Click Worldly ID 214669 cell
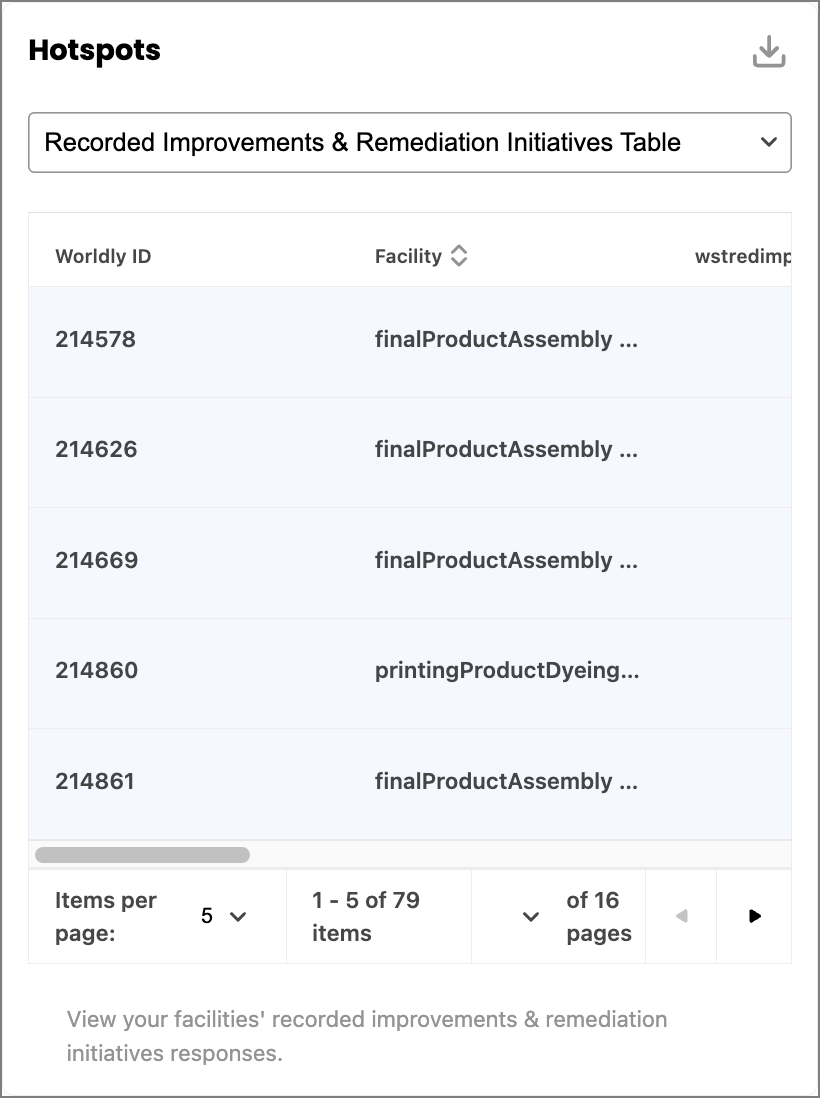Viewport: 820px width, 1098px height. click(97, 560)
